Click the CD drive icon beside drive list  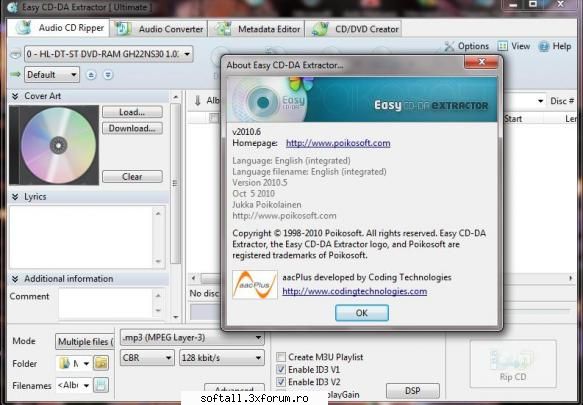[15, 54]
